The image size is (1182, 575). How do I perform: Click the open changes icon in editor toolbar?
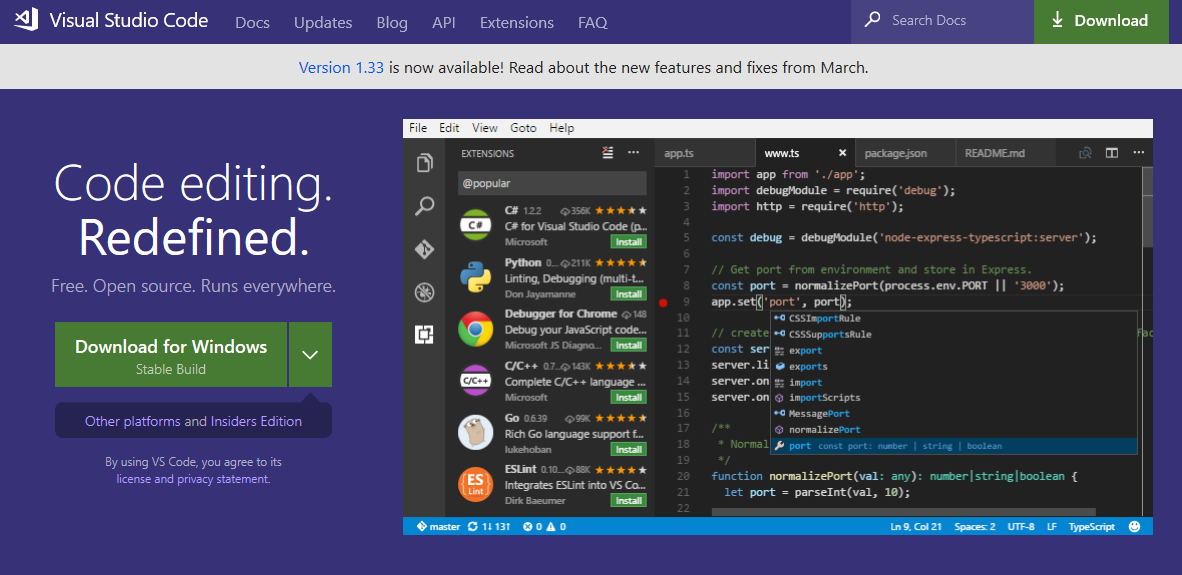point(1086,153)
